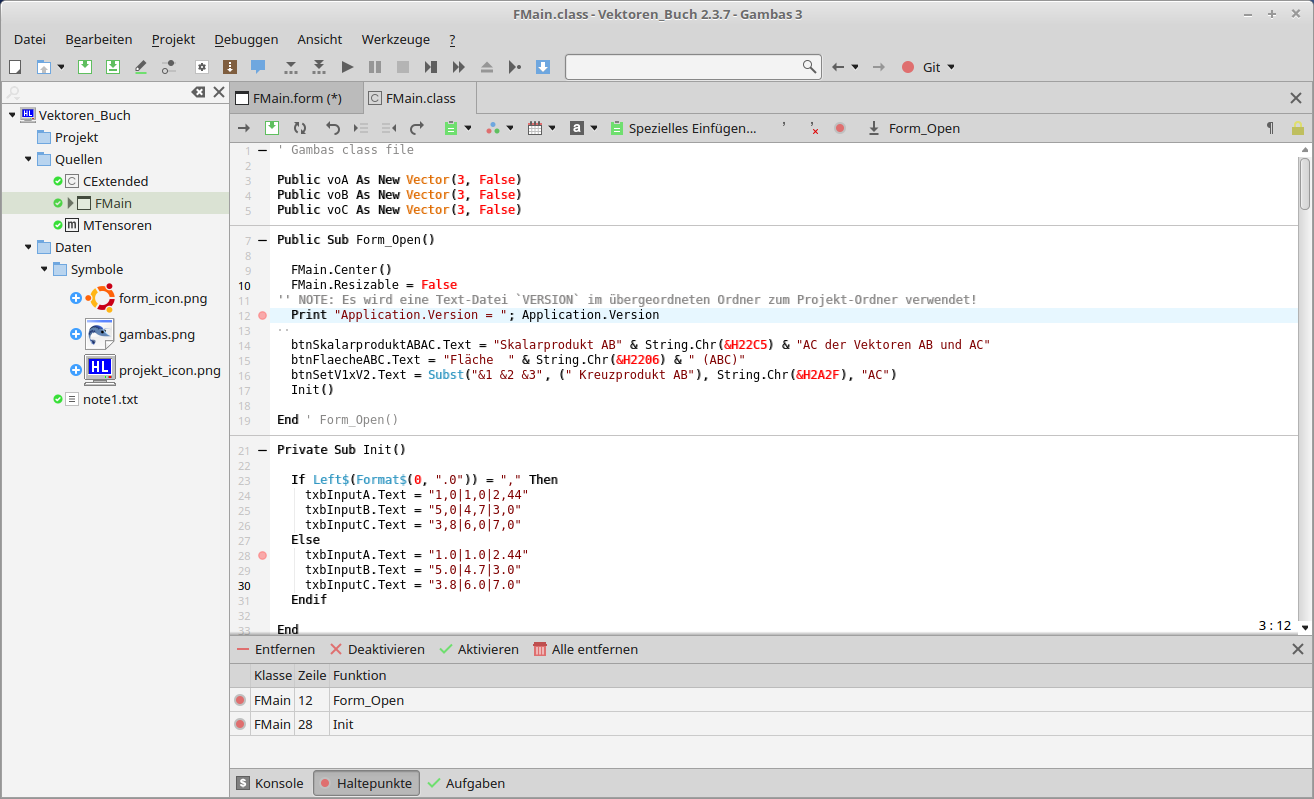Click the editor vertical scrollbar
This screenshot has width=1314, height=799.
(x=1304, y=400)
